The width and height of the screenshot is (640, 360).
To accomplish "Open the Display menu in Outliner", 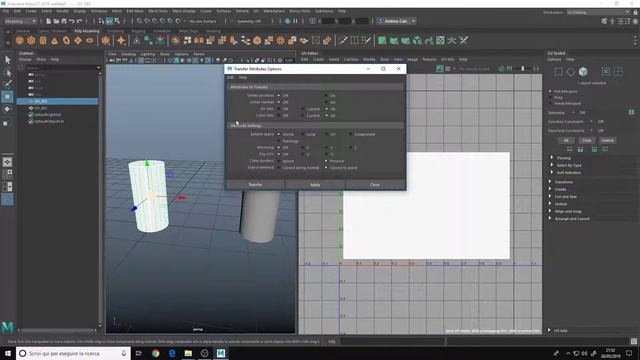I will [x=25, y=60].
